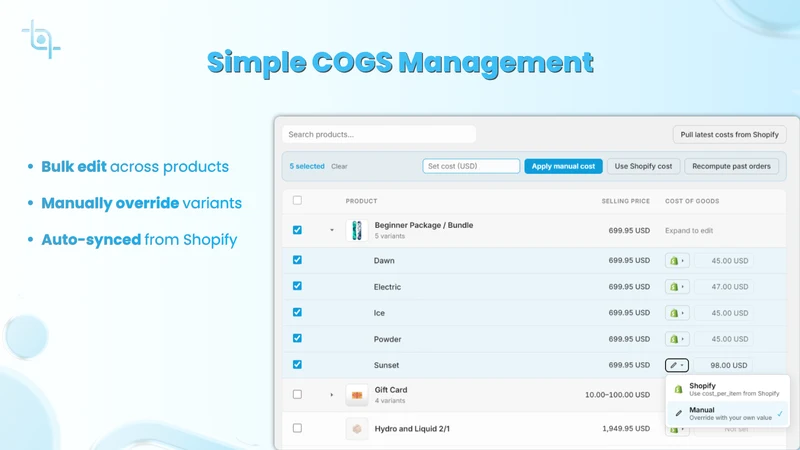Click the Search products field
Image resolution: width=800 pixels, height=450 pixels.
379,135
